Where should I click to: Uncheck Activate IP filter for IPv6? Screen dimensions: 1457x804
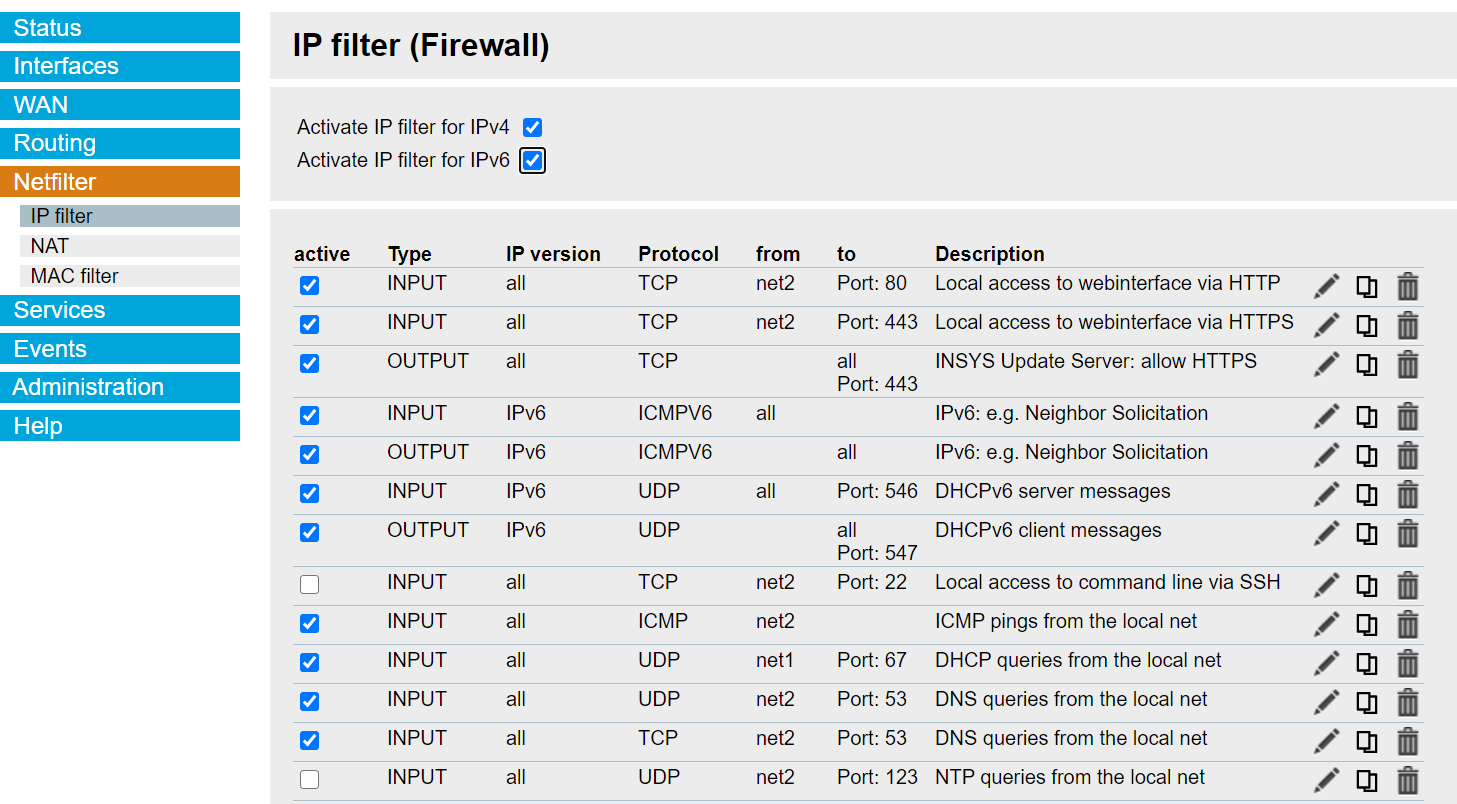click(x=532, y=160)
